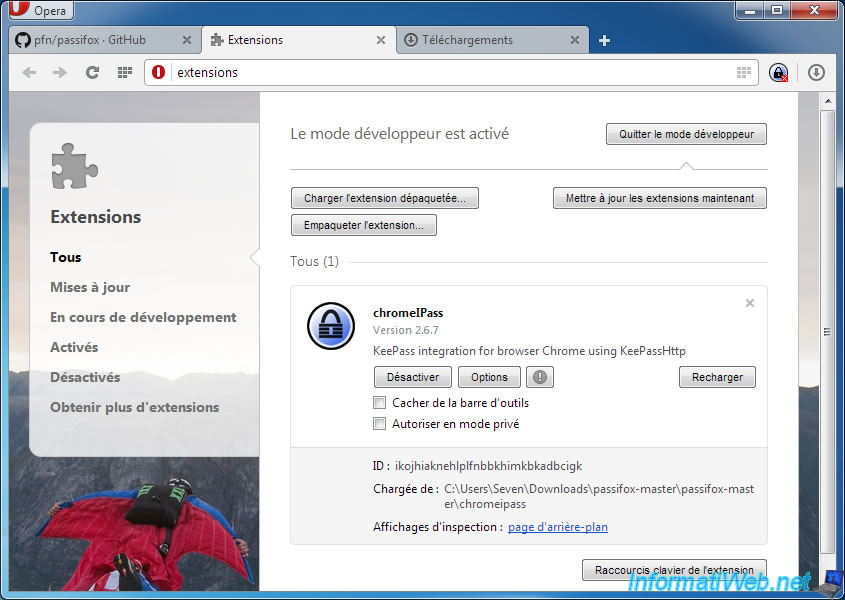Open the downloads arrow toolbar icon
Screen dimensions: 845x600
click(x=816, y=72)
